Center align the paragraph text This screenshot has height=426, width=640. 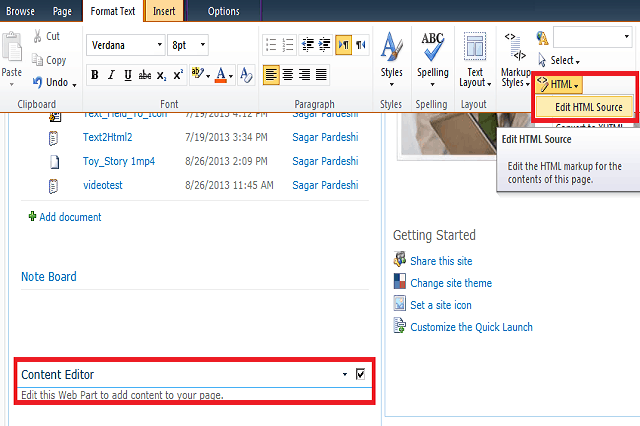288,75
